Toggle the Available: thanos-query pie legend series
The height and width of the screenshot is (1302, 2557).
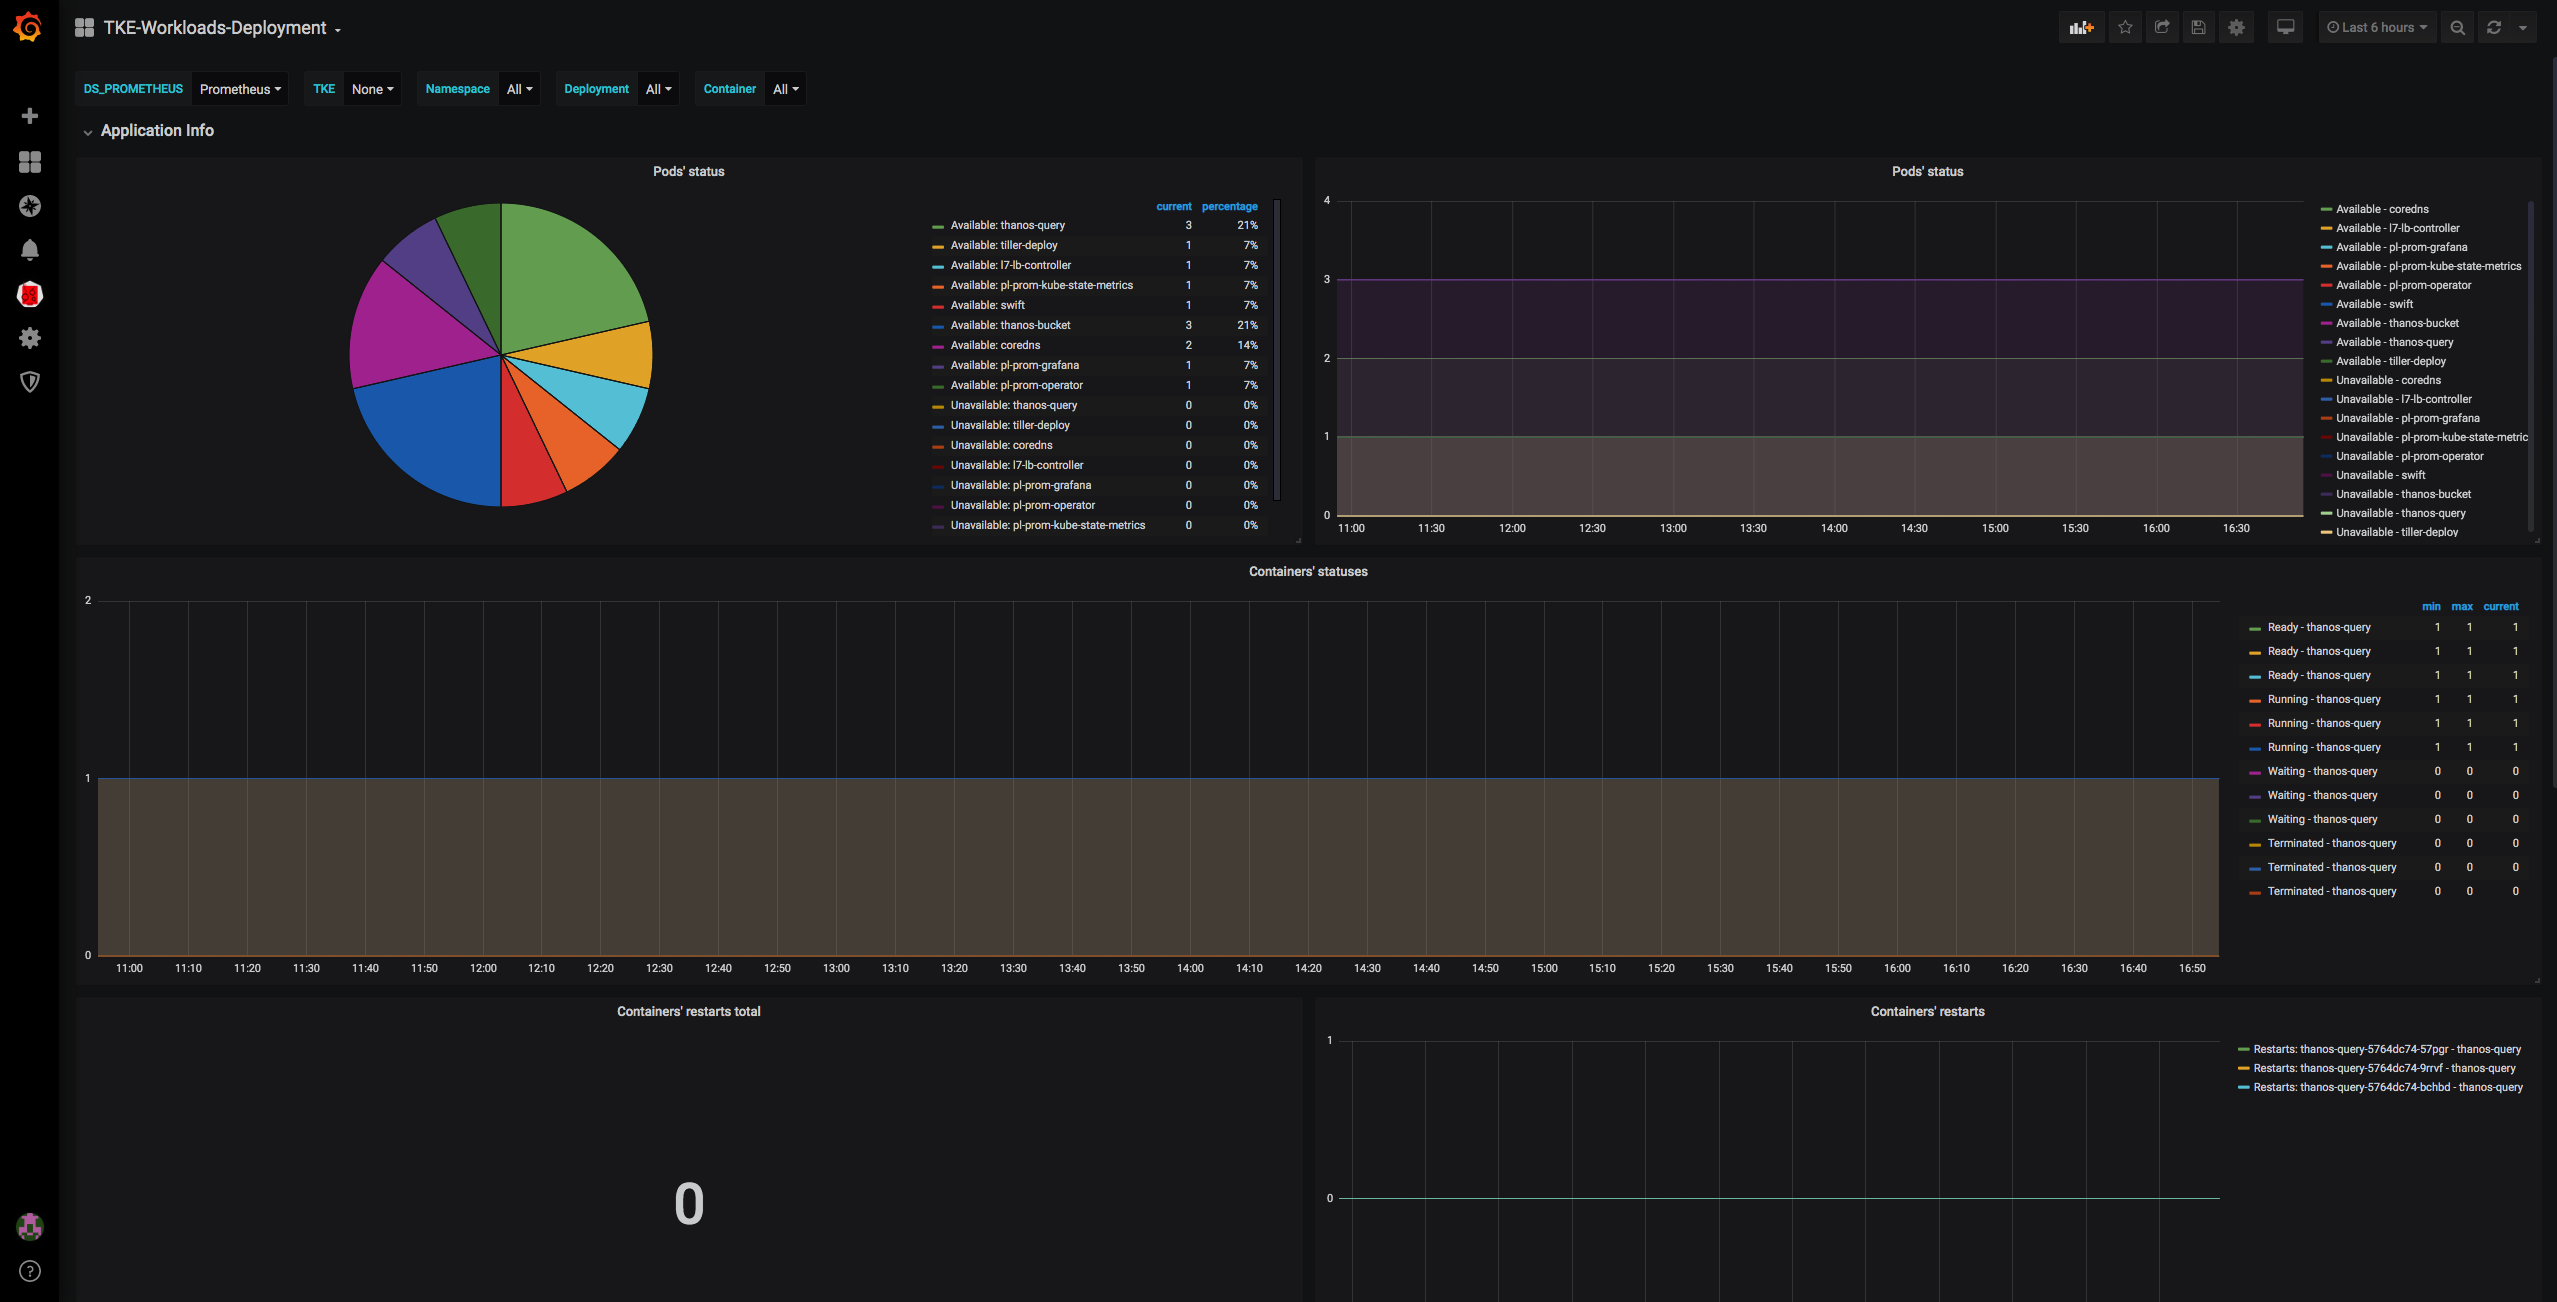point(1007,226)
